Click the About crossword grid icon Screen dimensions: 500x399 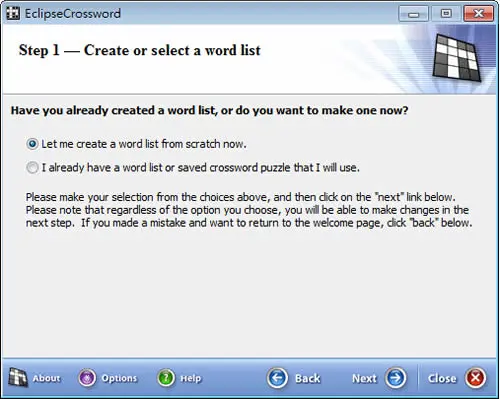(x=18, y=378)
